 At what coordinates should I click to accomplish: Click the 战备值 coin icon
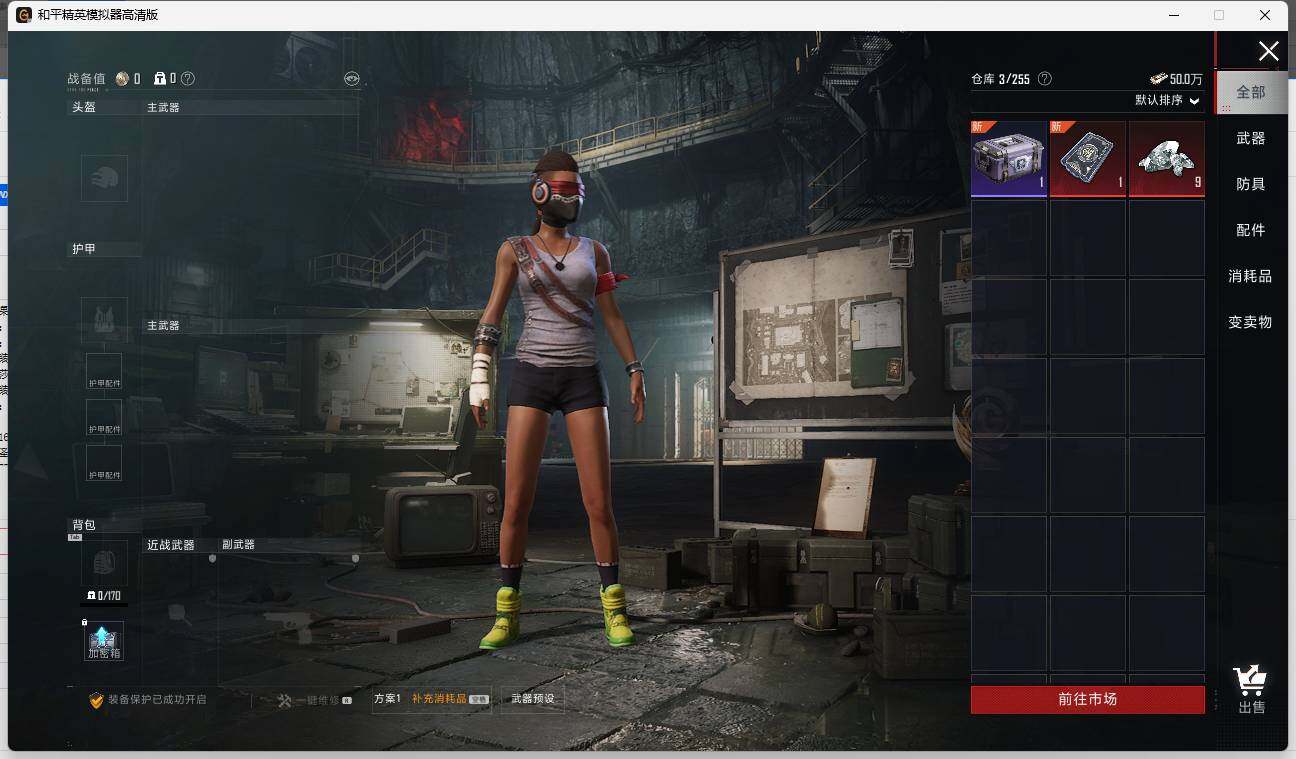point(122,78)
